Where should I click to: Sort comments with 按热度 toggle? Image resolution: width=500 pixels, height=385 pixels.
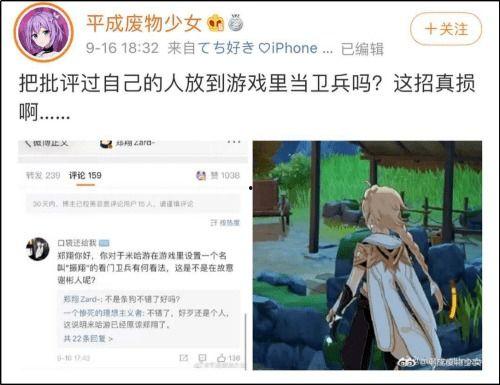(x=225, y=223)
